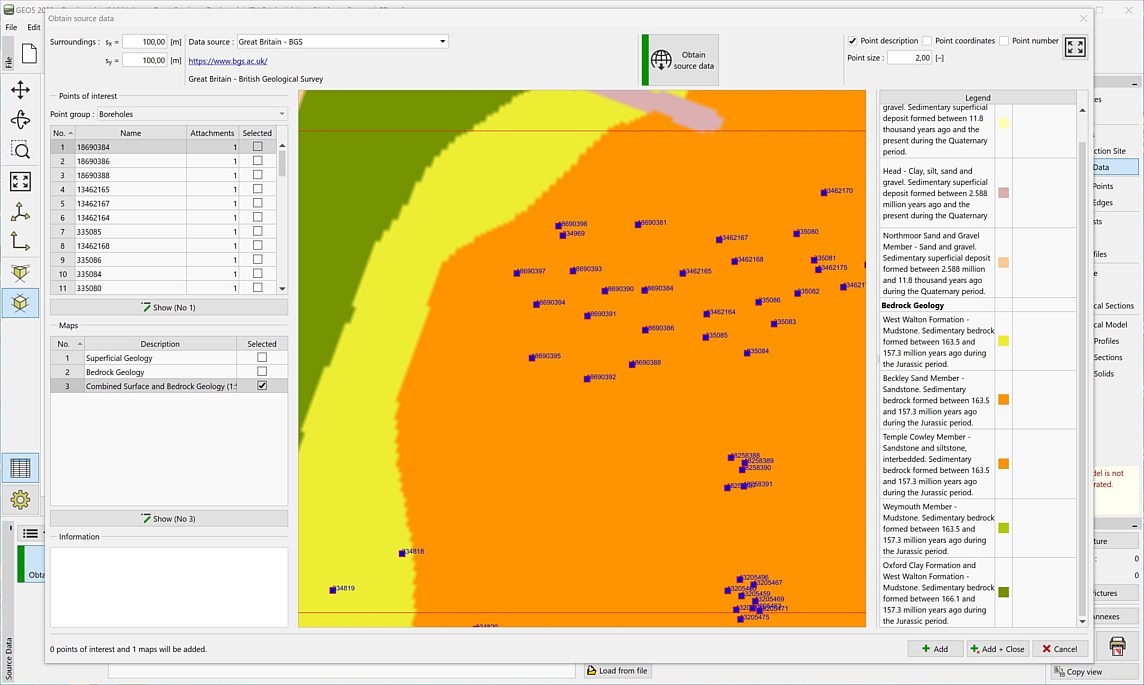Select the pan/move view tool
Viewport: 1144px width, 685px height.
click(20, 90)
